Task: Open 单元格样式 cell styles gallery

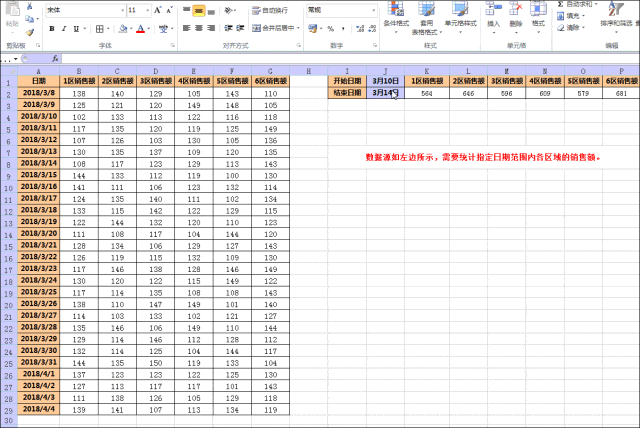Action: coord(460,16)
